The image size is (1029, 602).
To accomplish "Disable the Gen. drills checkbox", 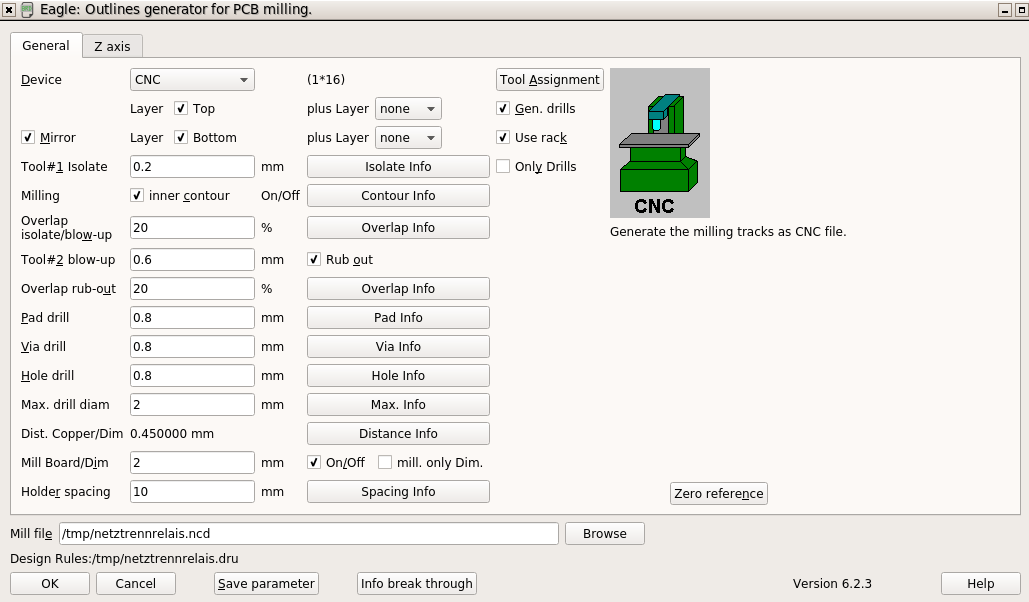I will tap(504, 109).
